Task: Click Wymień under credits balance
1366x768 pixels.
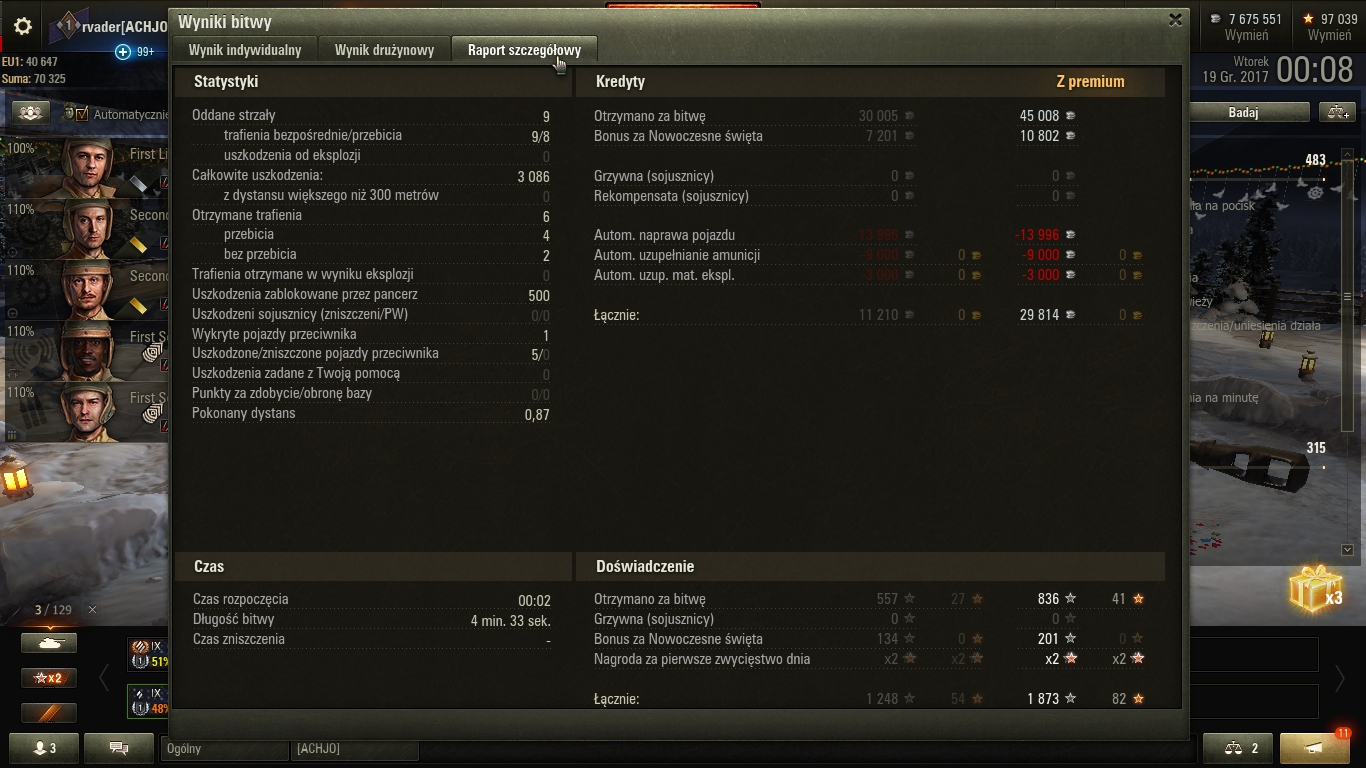Action: pyautogui.click(x=1246, y=35)
